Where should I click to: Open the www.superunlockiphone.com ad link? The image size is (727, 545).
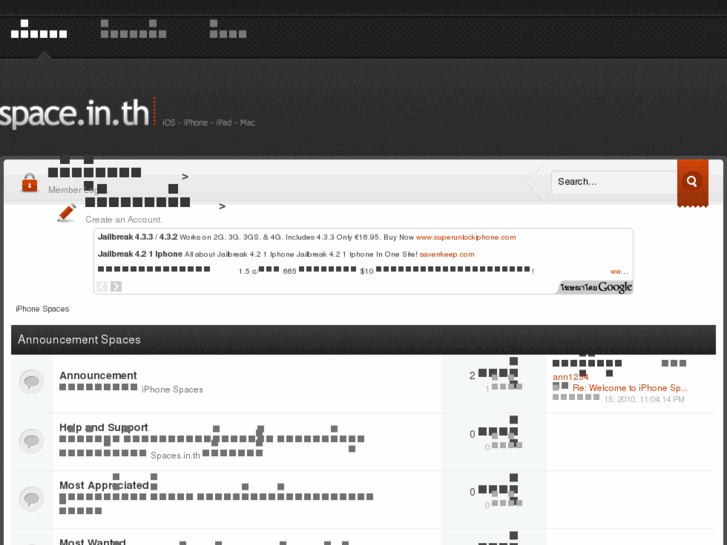pos(466,237)
